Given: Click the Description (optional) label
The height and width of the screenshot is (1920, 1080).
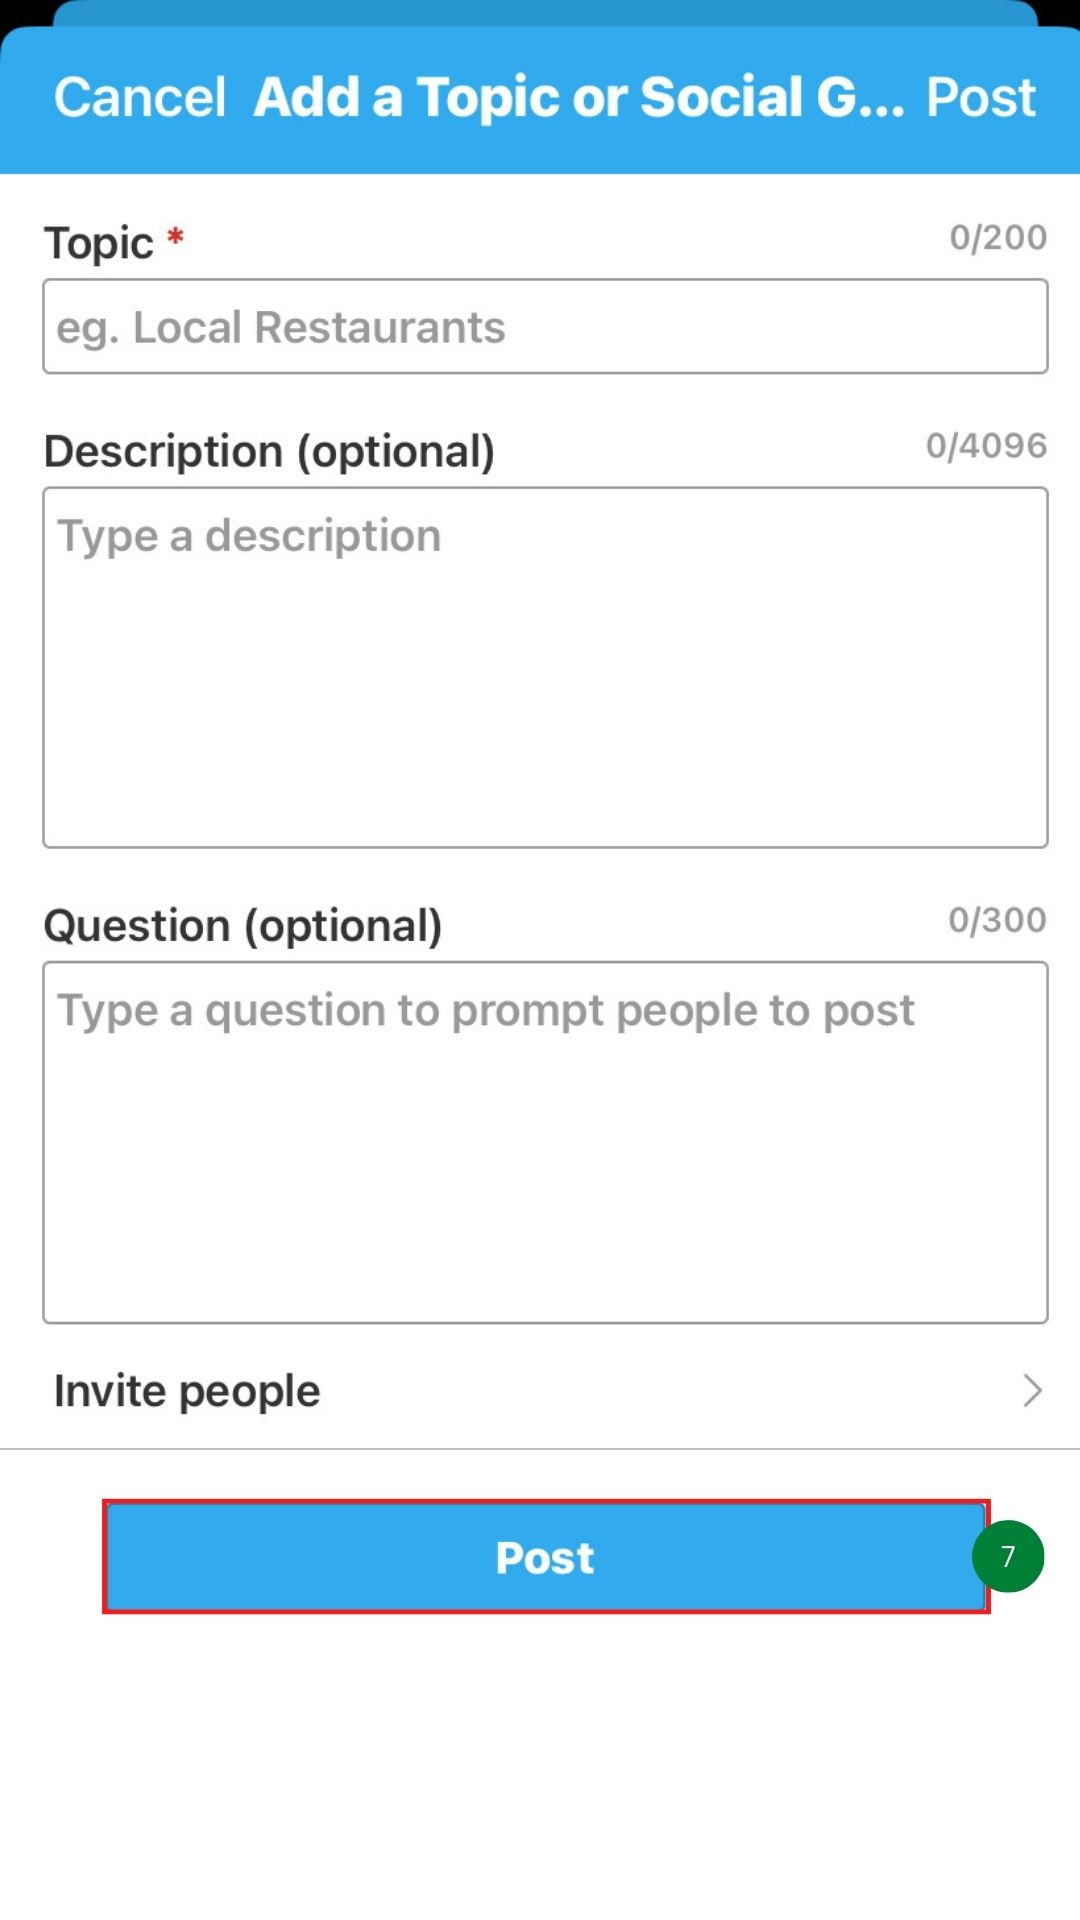Looking at the screenshot, I should [269, 452].
